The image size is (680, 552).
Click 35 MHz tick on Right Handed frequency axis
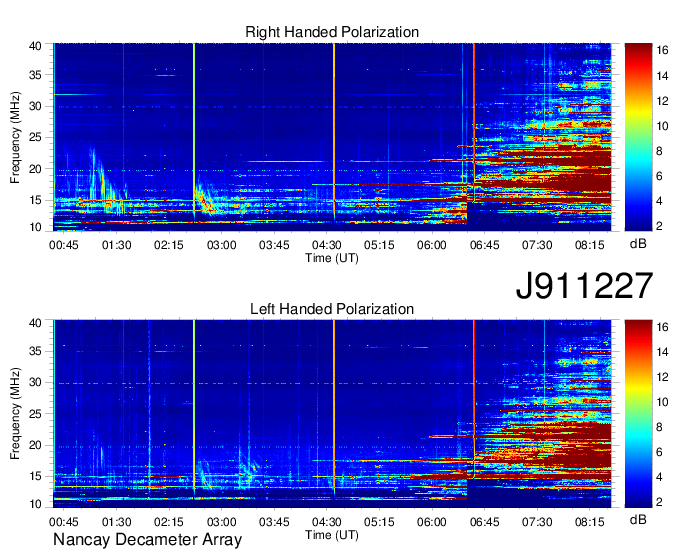coord(35,75)
